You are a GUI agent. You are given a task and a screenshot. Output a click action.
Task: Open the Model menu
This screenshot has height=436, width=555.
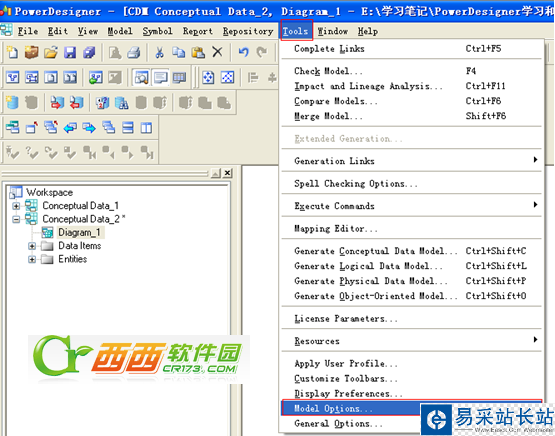click(120, 31)
